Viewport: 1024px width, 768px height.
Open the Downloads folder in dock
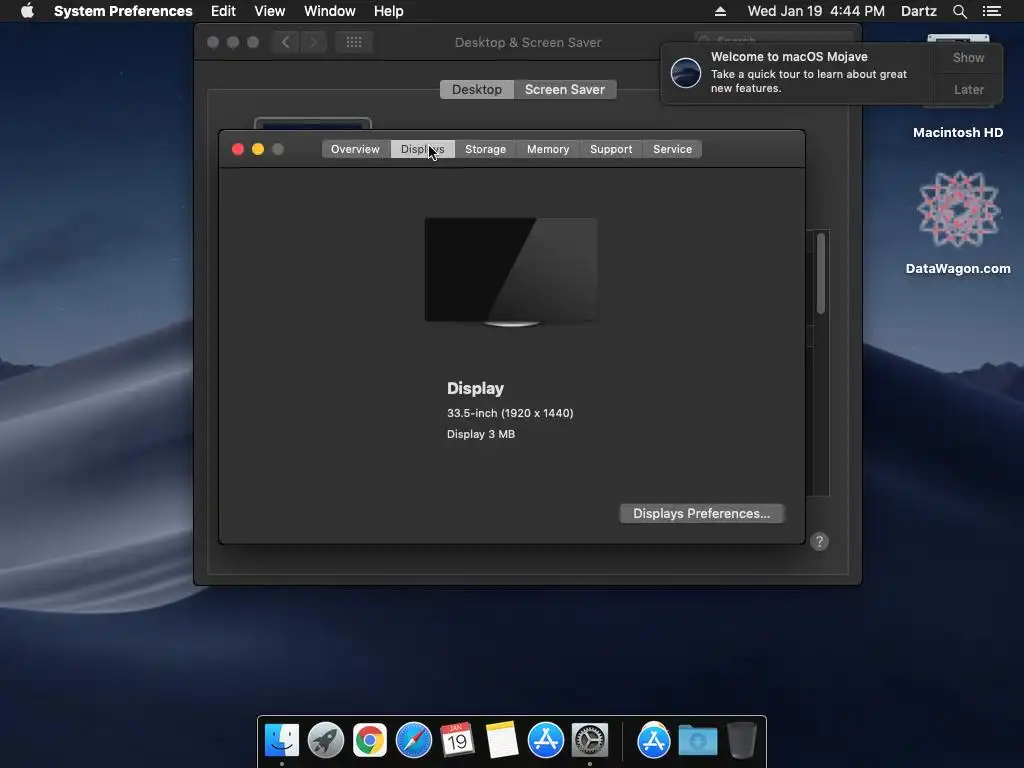pyautogui.click(x=697, y=740)
